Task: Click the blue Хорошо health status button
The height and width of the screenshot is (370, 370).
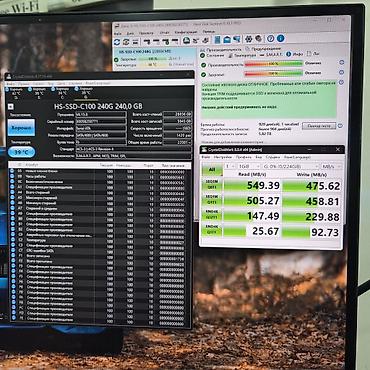Action: (21, 128)
